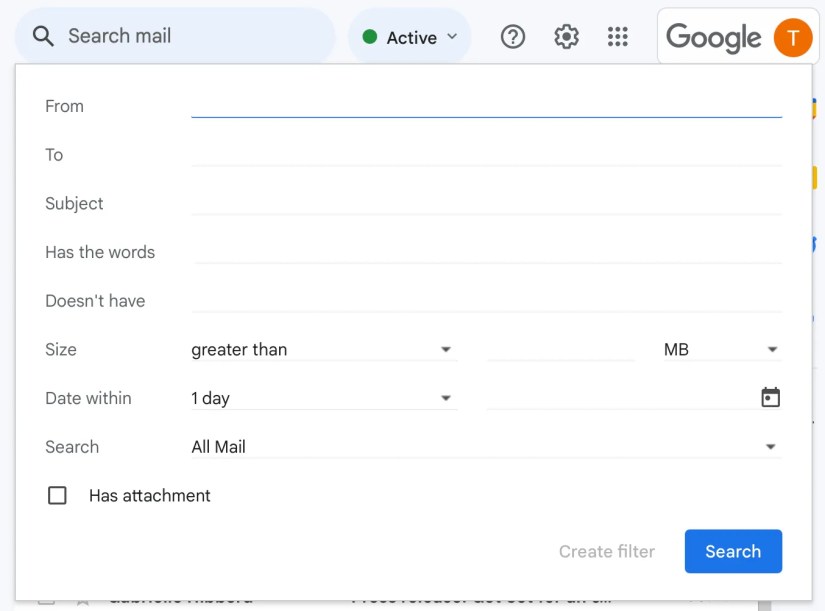Image resolution: width=825 pixels, height=611 pixels.
Task: Check the Has attachment checkbox
Action: click(x=57, y=495)
